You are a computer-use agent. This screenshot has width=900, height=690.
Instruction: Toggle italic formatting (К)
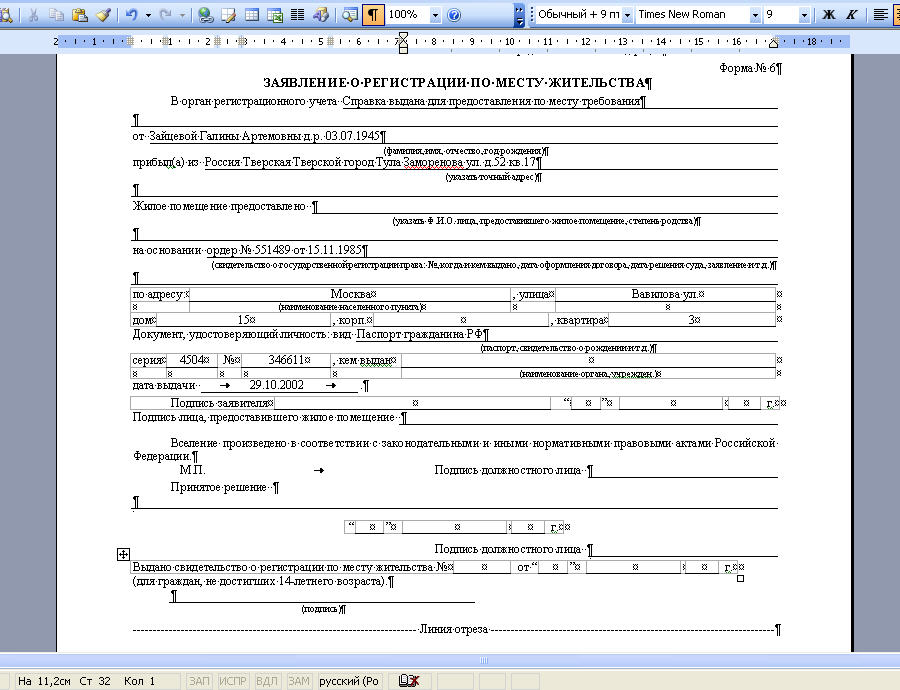pos(852,15)
